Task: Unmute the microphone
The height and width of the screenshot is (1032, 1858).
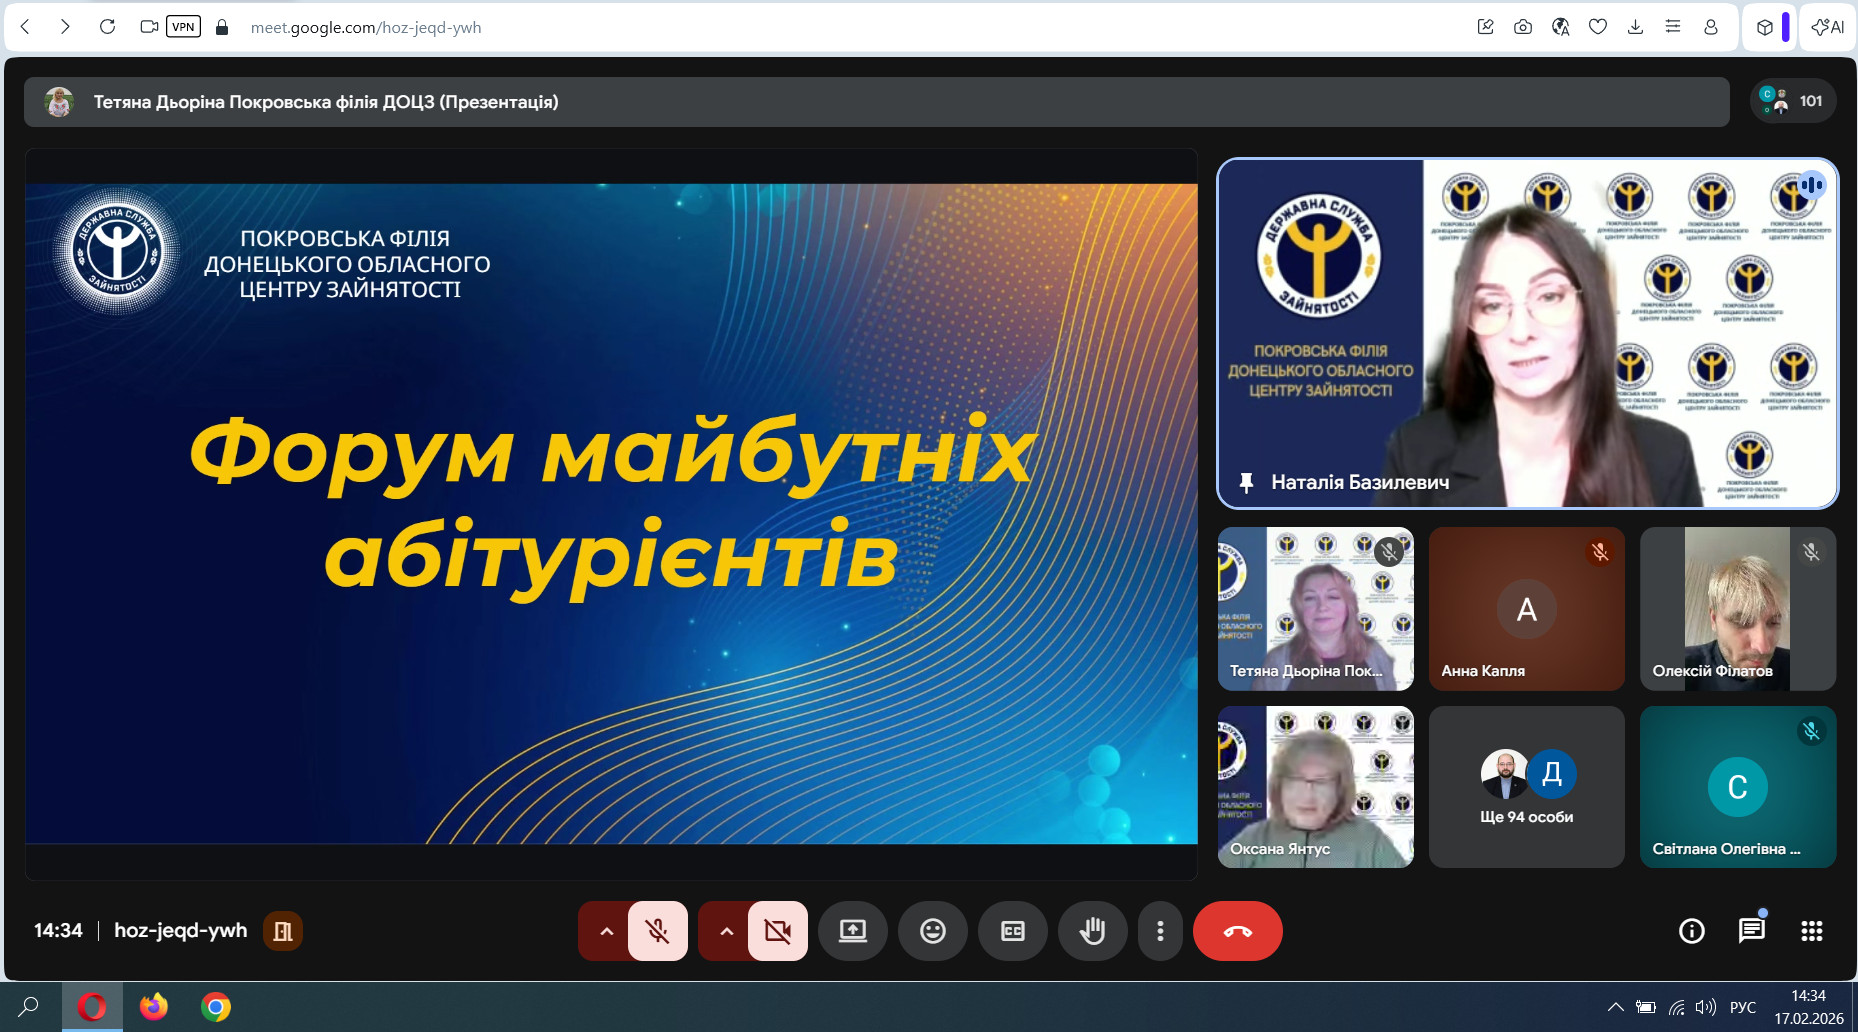Action: [x=657, y=931]
